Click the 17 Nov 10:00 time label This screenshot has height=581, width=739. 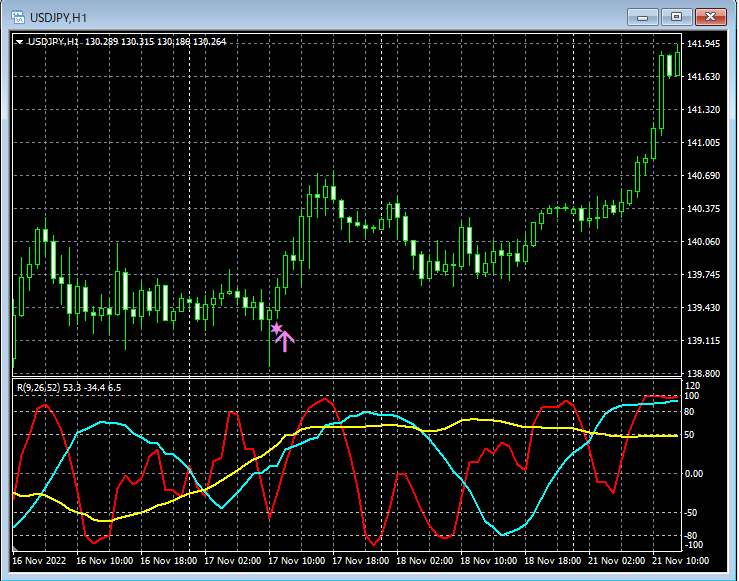296,561
